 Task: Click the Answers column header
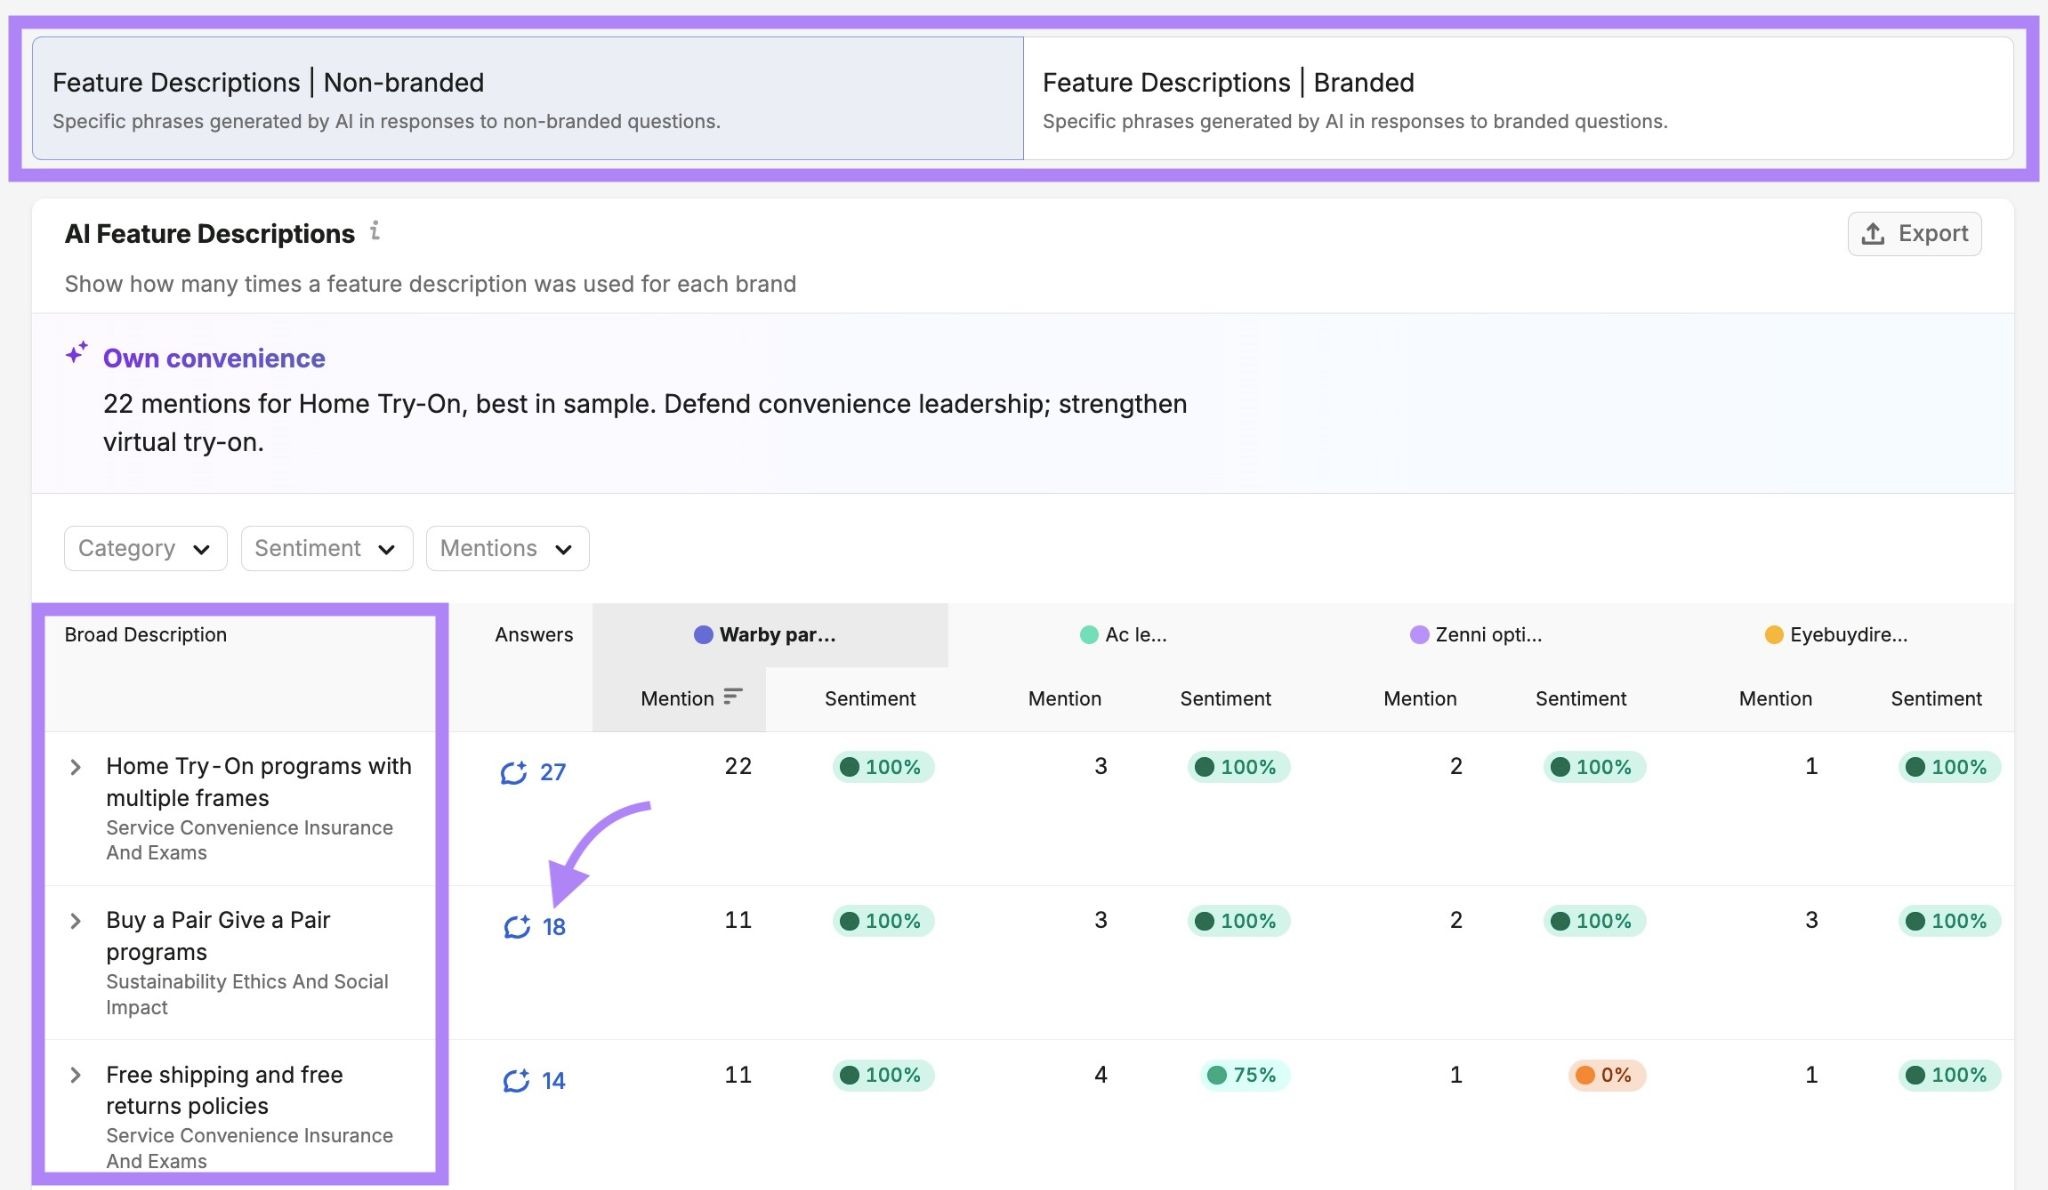coord(534,635)
